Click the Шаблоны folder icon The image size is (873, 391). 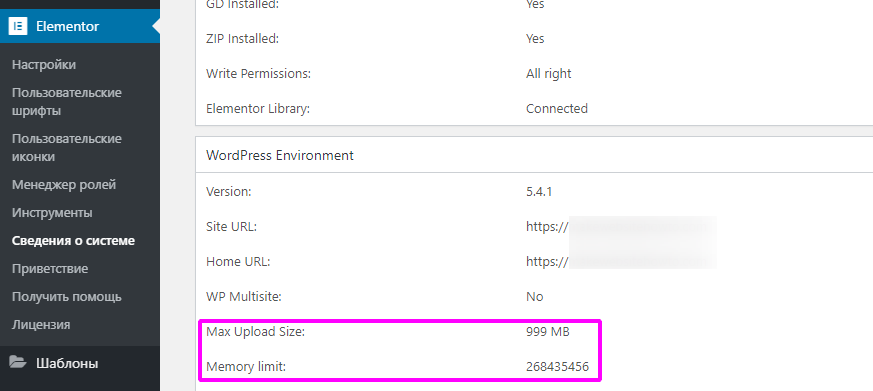pos(18,363)
